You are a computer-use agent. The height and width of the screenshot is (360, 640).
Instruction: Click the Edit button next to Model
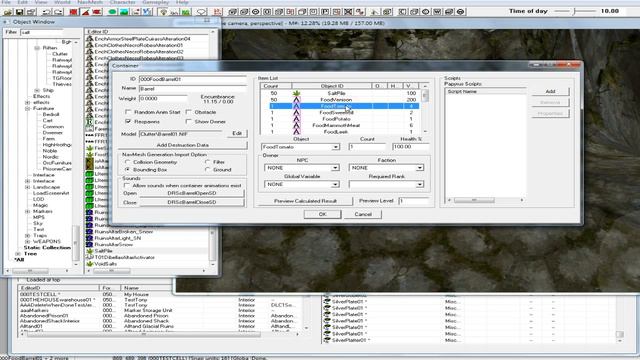click(x=237, y=133)
